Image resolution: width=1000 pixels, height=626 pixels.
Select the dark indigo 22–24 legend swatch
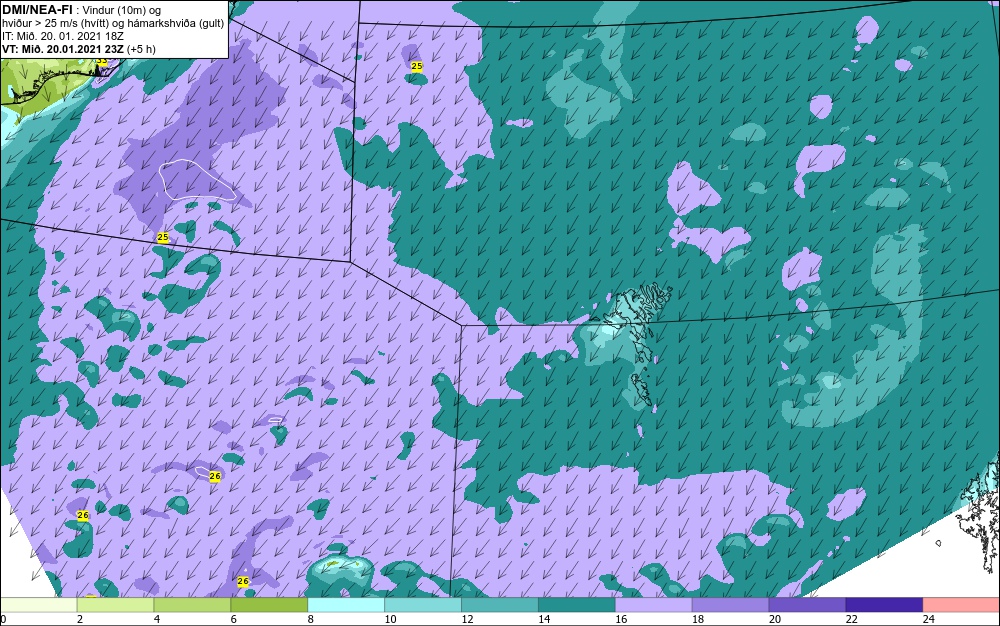pyautogui.click(x=884, y=605)
